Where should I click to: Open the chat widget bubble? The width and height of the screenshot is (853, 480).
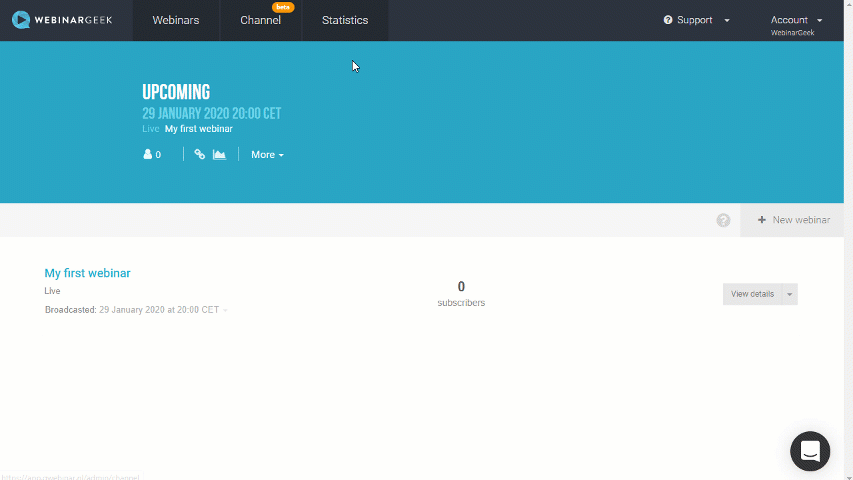click(810, 451)
